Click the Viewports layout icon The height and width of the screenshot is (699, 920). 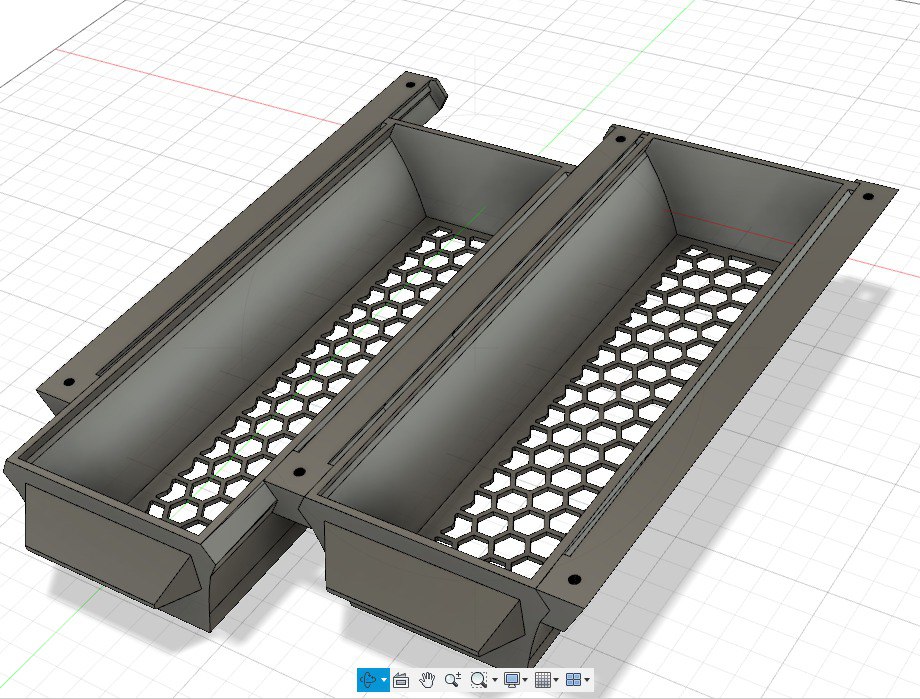tap(573, 680)
